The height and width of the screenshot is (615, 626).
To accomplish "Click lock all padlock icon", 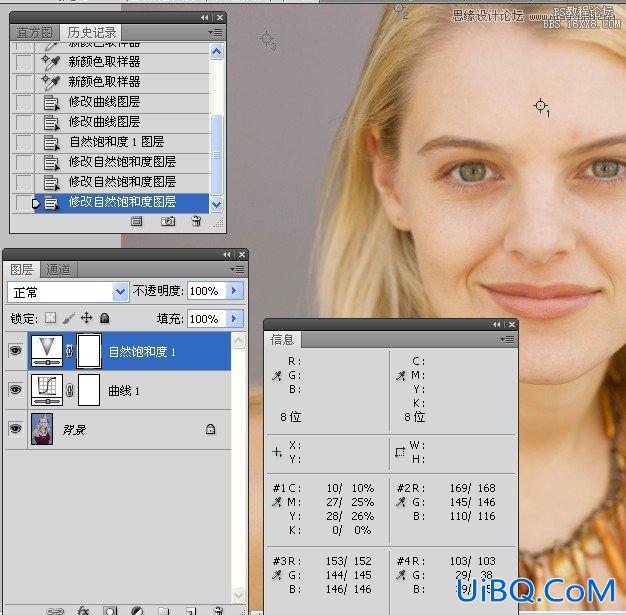I will pos(105,318).
